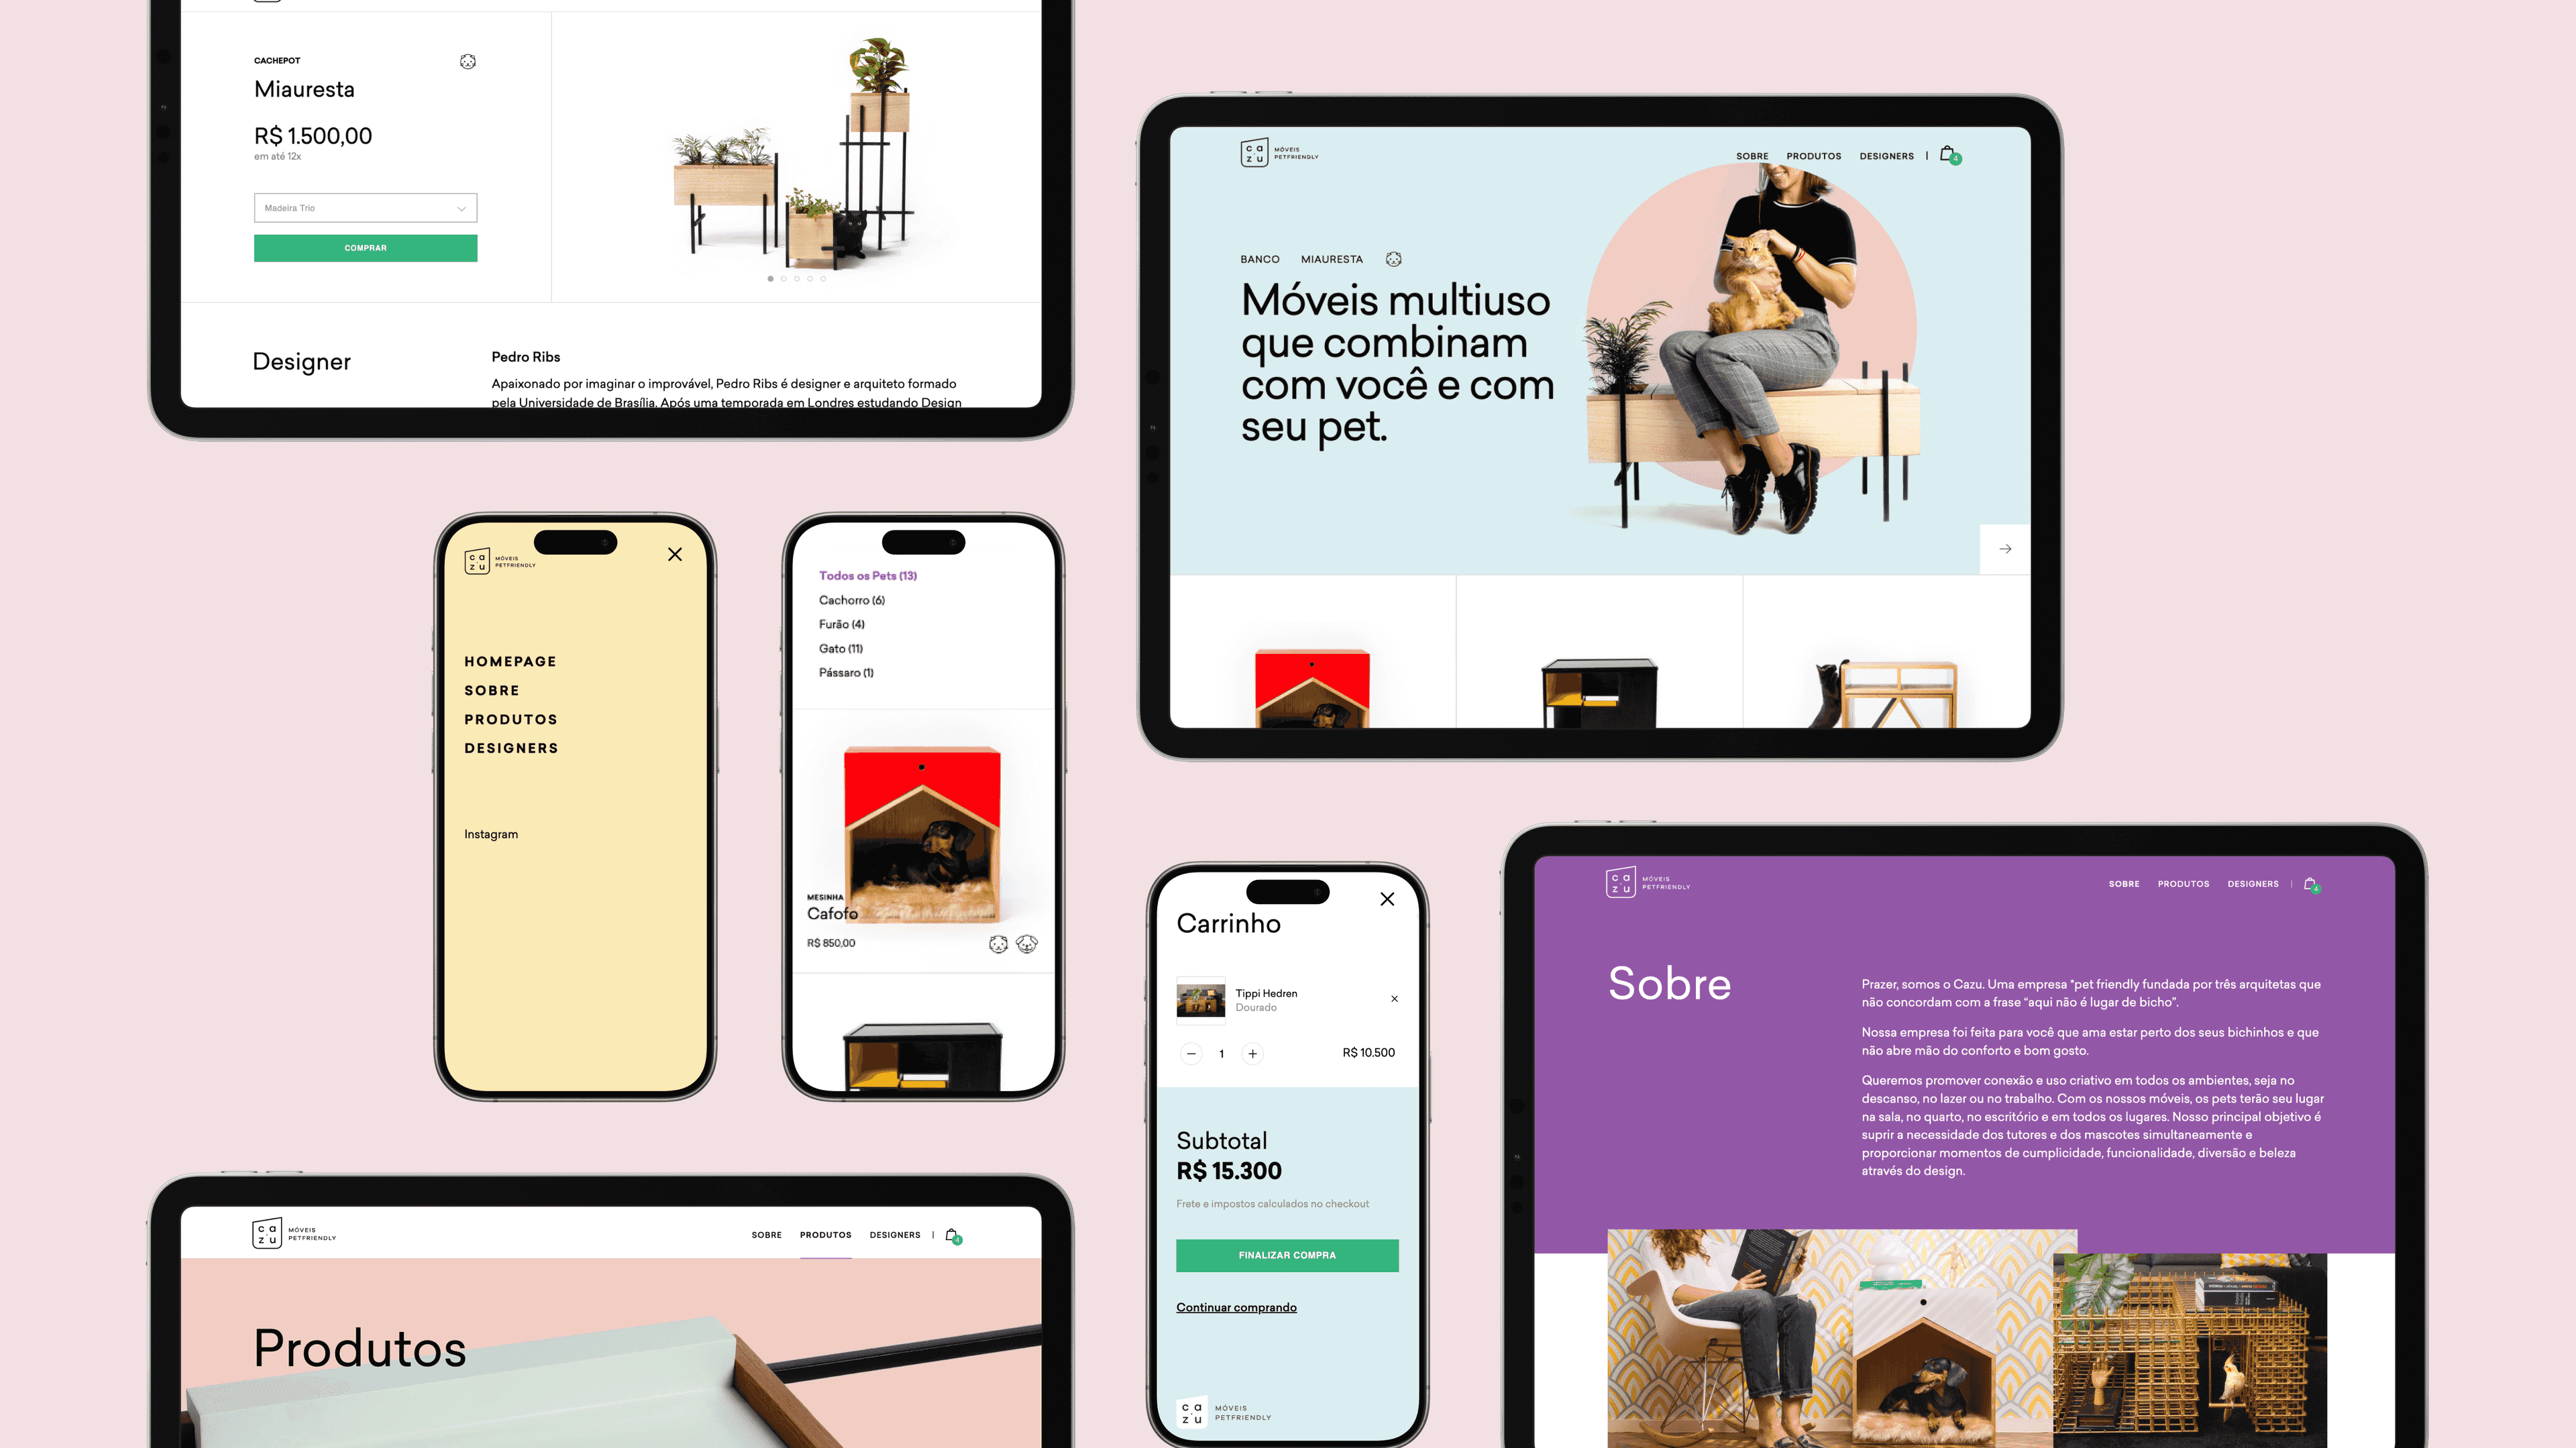
Task: Click the Todos os Pets (13) filter toggle
Action: pos(867,575)
